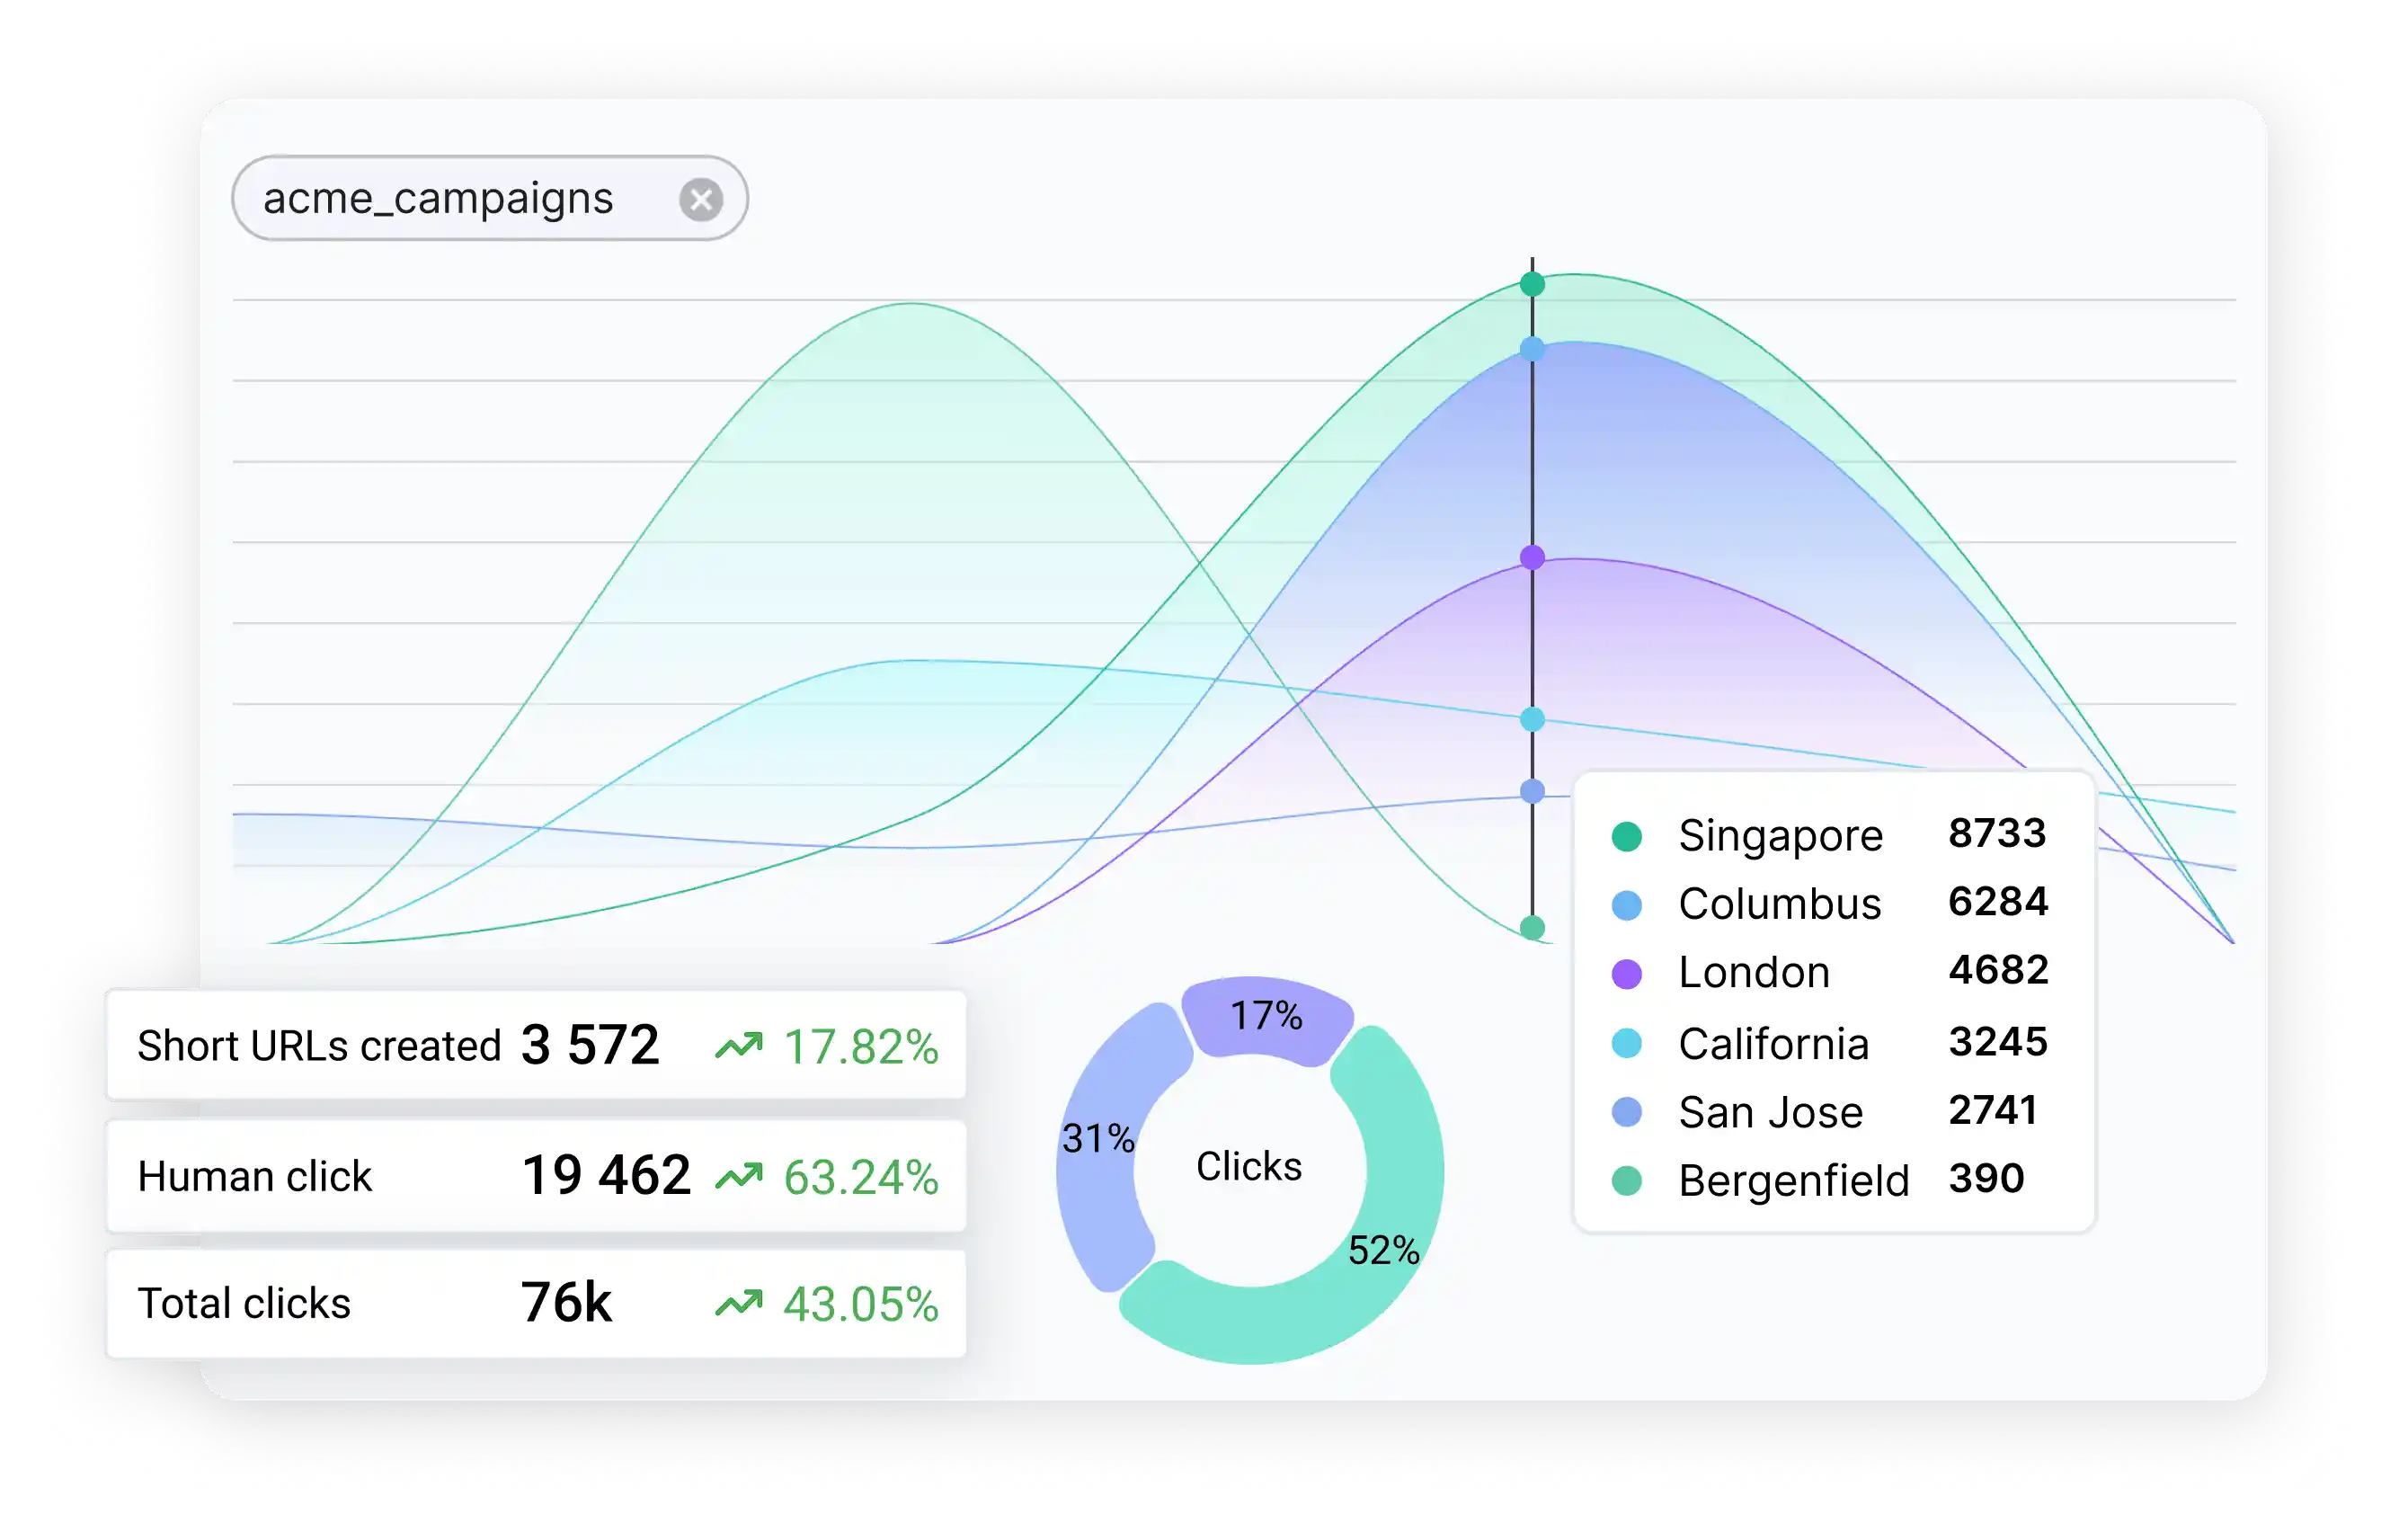
Task: Open the acme_campaigns filter field
Action: click(x=437, y=199)
